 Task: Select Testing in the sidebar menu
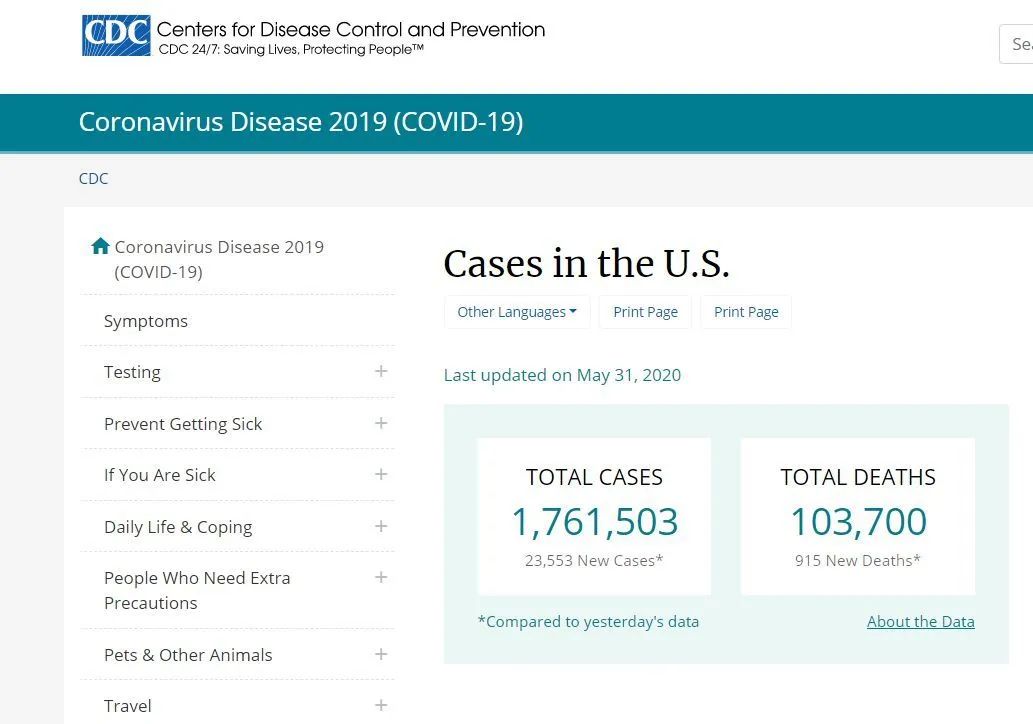click(132, 372)
